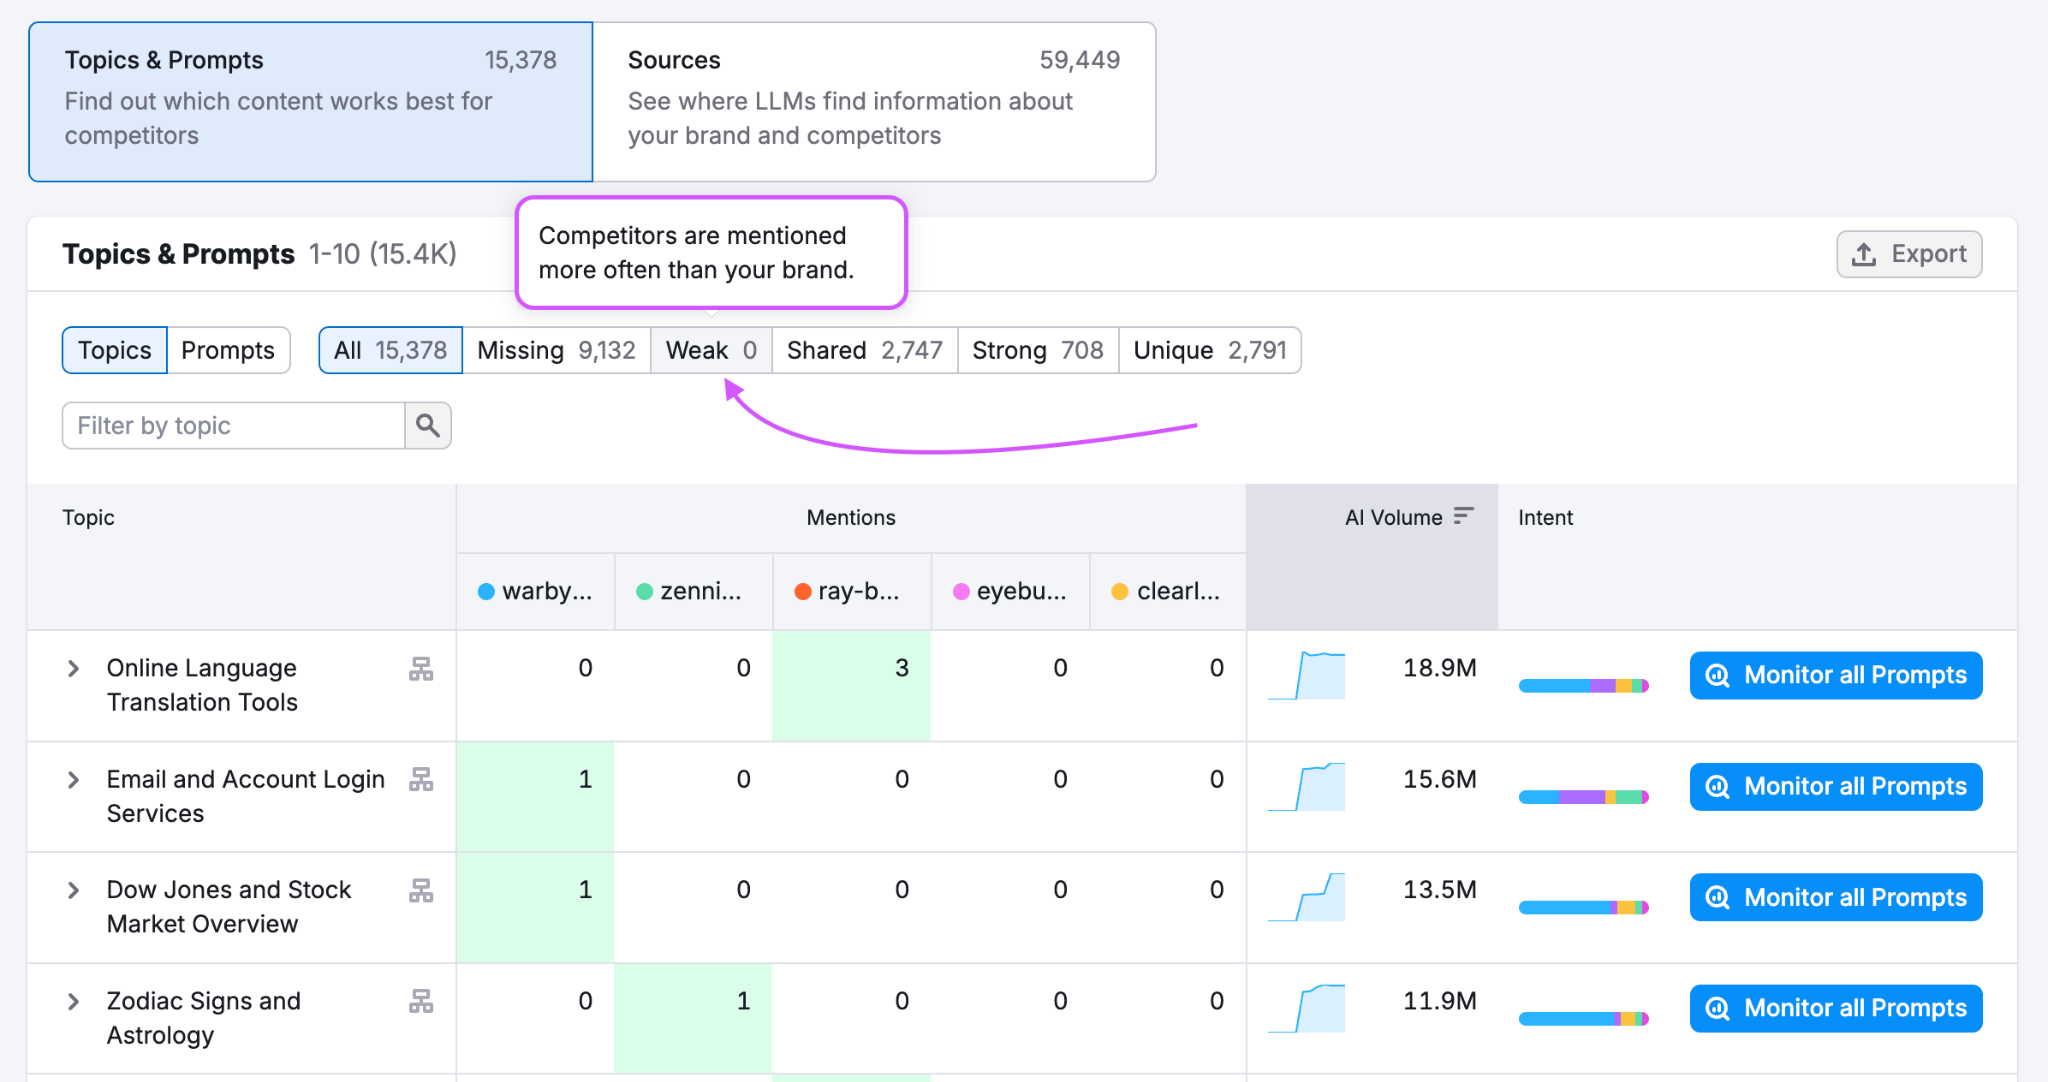Image resolution: width=2048 pixels, height=1082 pixels.
Task: Click Monitor all Prompts for Email and Account Login Services
Action: [1834, 787]
